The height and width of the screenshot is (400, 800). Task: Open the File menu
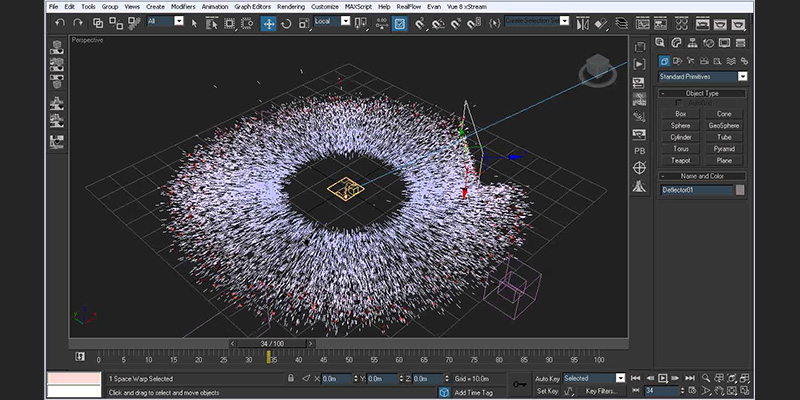pos(54,7)
